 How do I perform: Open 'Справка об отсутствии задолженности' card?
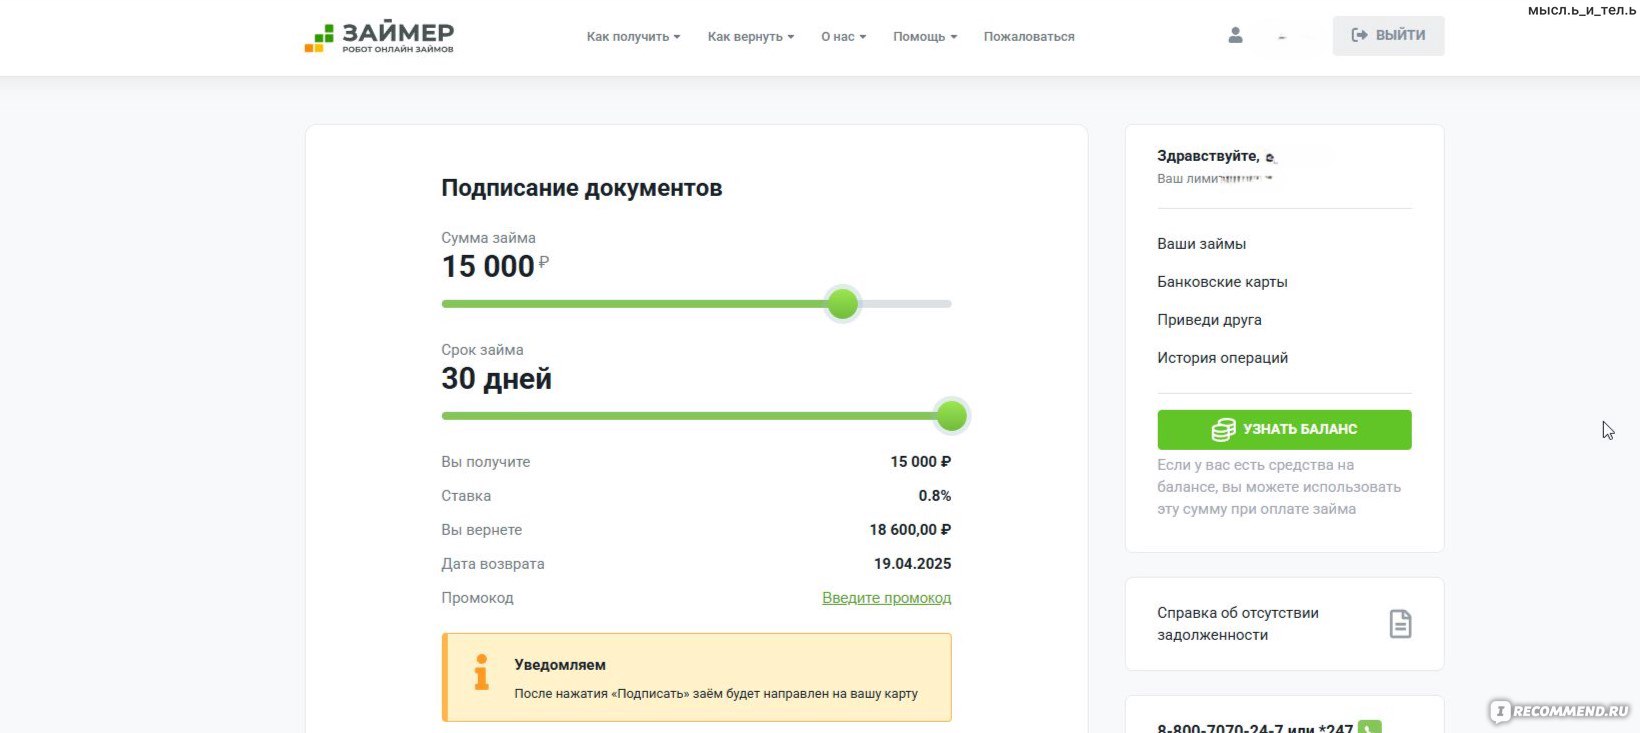pyautogui.click(x=1238, y=624)
